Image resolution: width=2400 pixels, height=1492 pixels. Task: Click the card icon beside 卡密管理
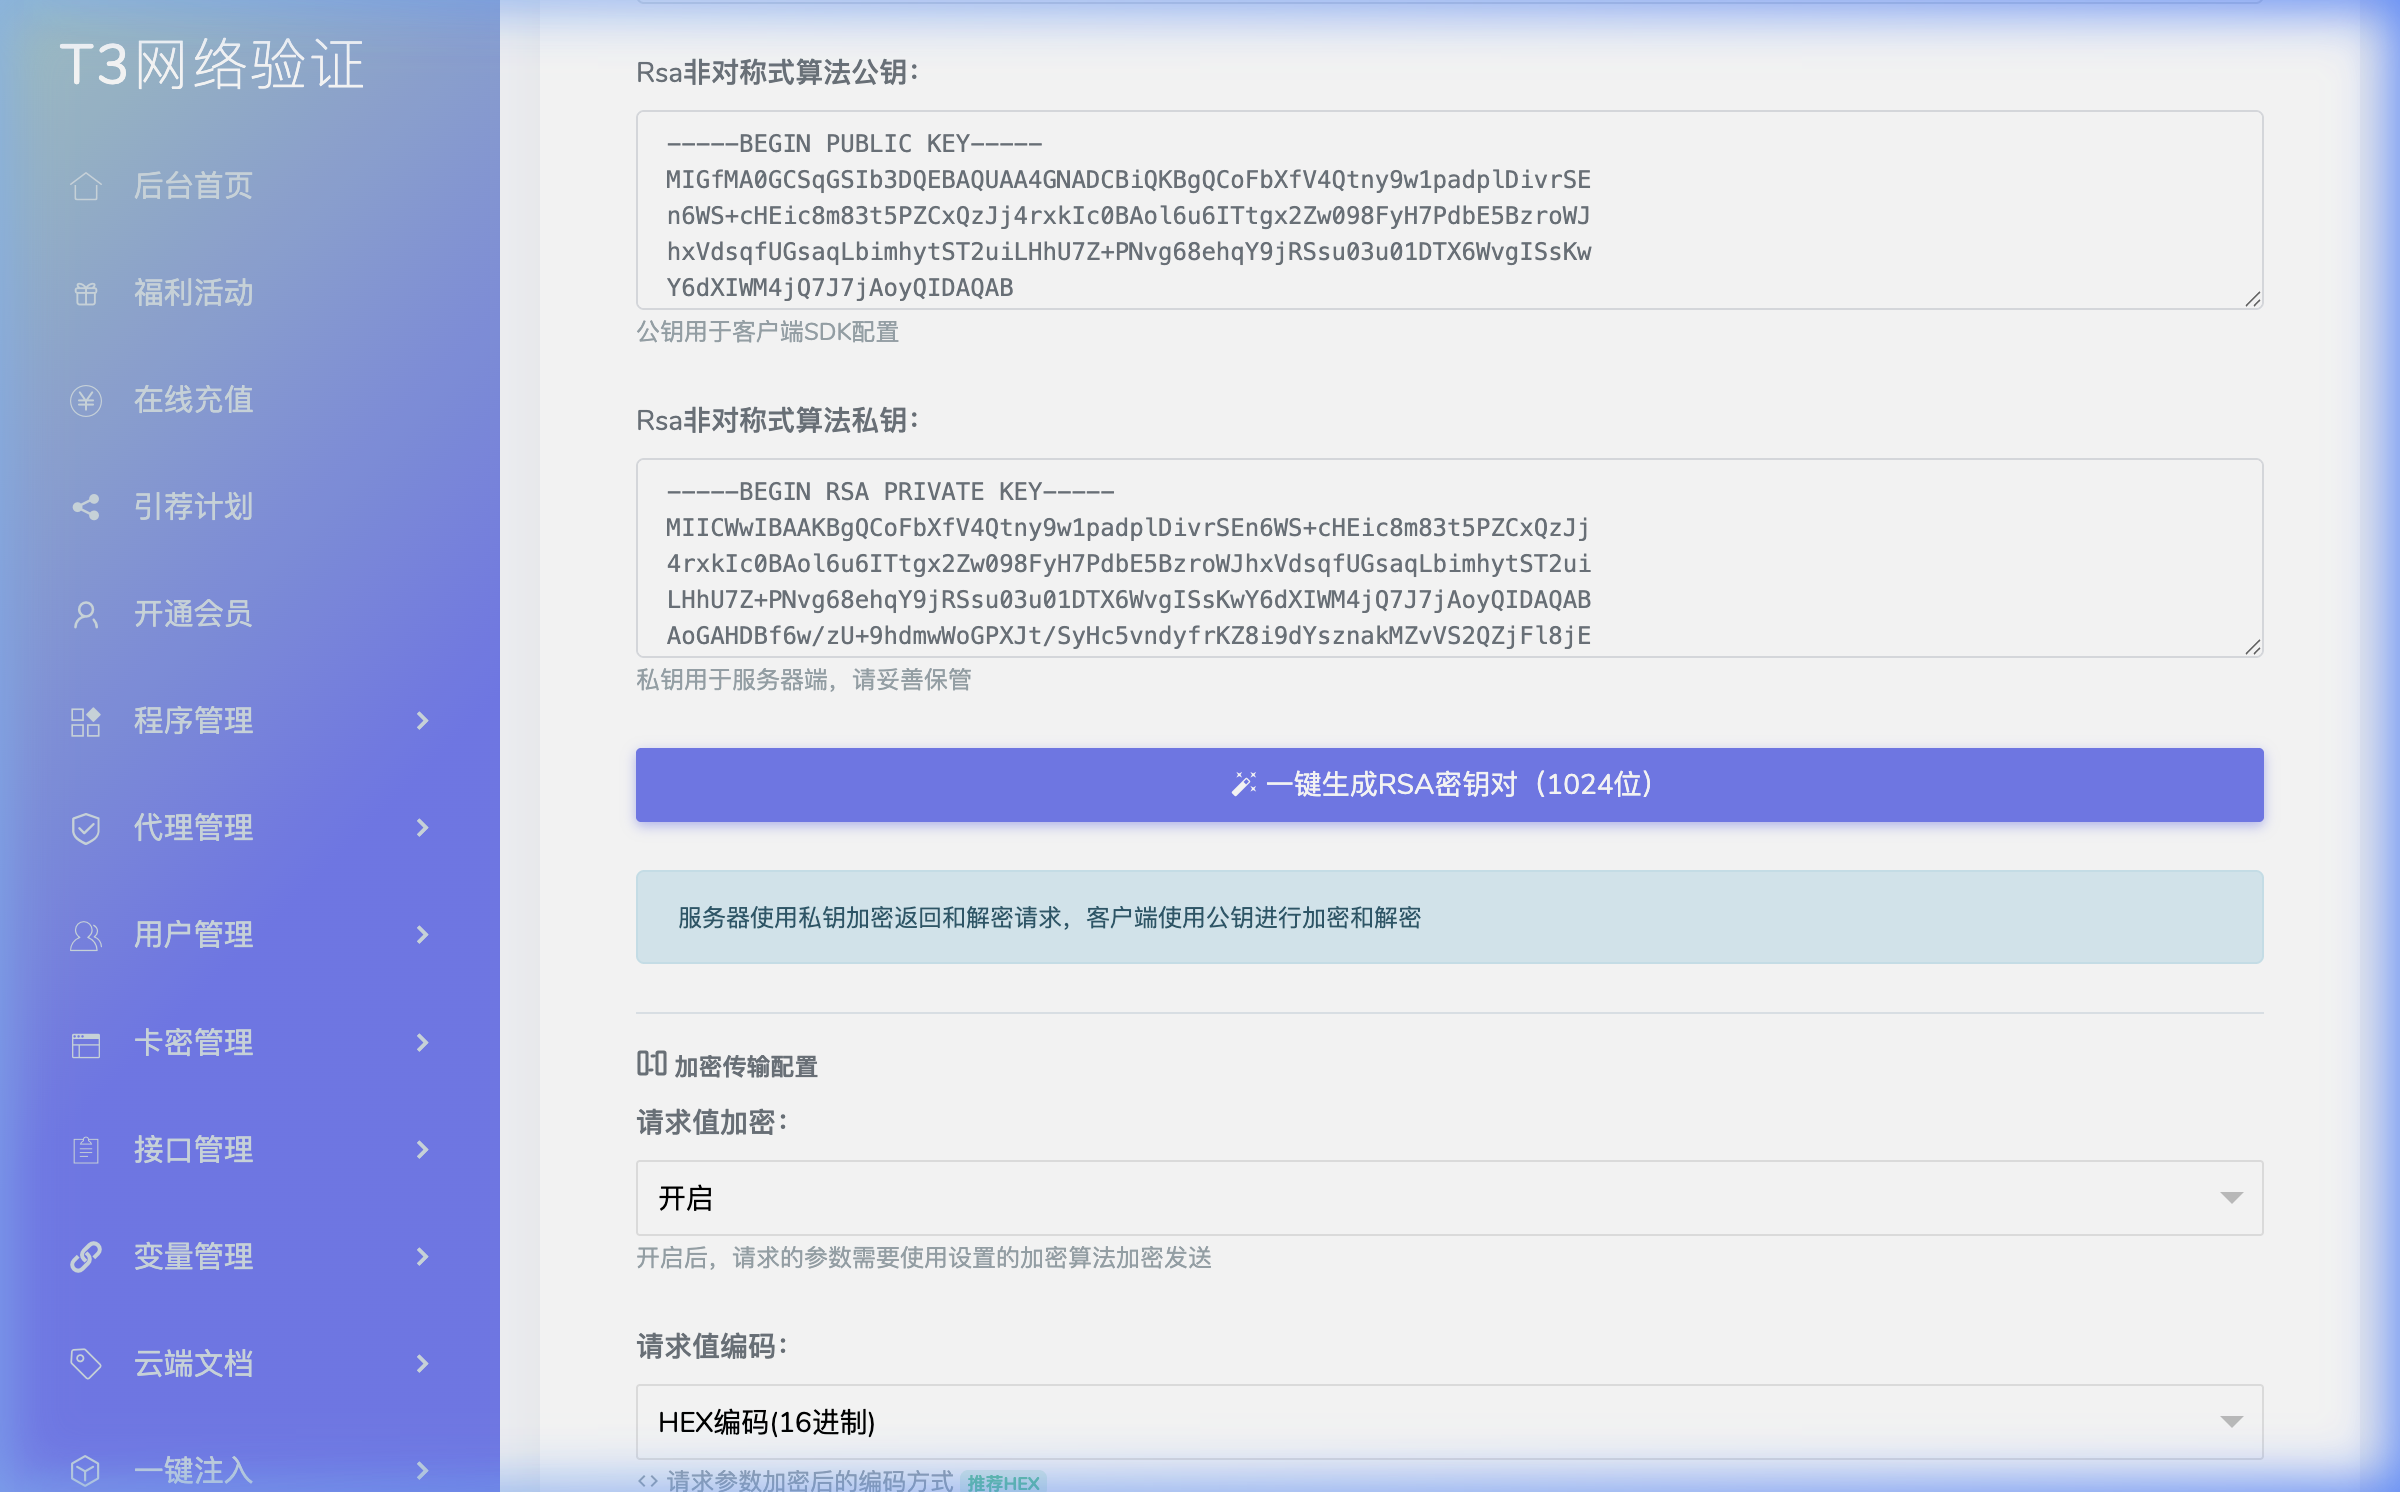pos(86,1042)
